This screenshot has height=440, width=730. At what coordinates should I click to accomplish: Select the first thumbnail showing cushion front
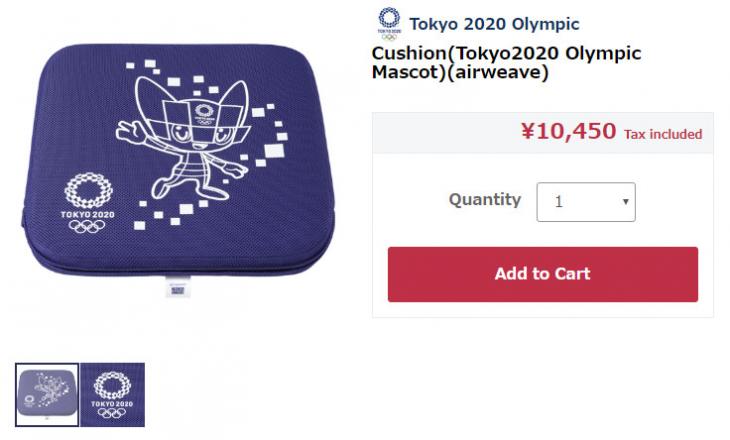tap(47, 394)
